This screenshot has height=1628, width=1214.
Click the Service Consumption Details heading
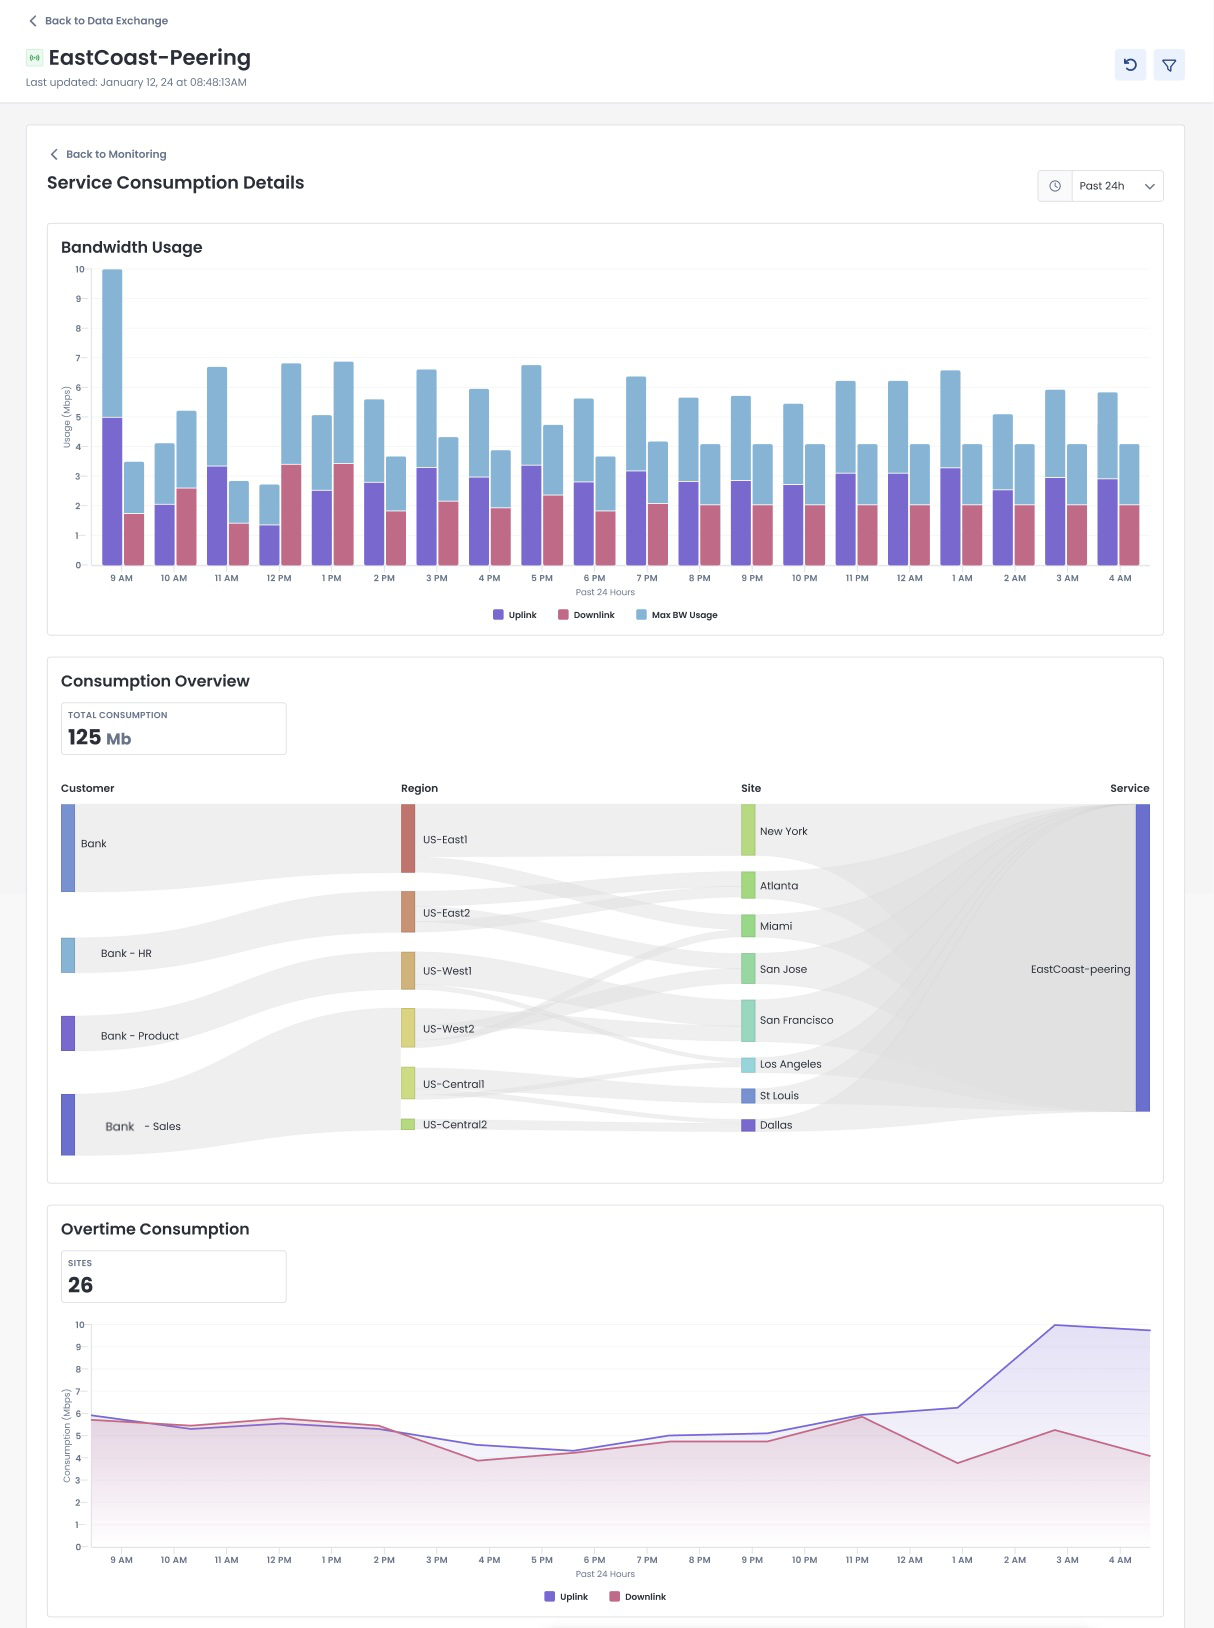pyautogui.click(x=176, y=183)
